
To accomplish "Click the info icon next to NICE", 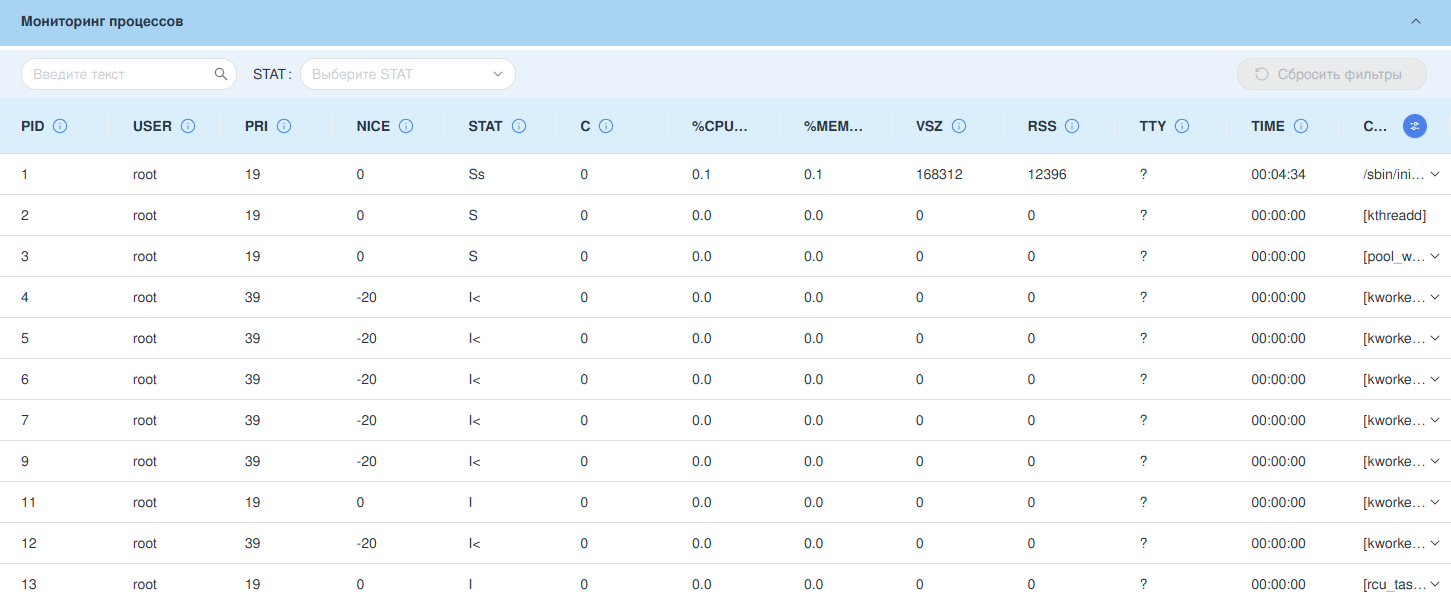I will 406,126.
